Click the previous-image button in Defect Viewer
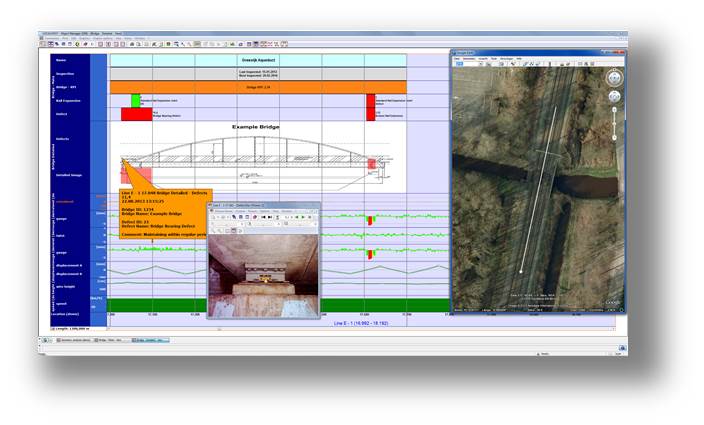The image size is (704, 425). click(x=264, y=217)
